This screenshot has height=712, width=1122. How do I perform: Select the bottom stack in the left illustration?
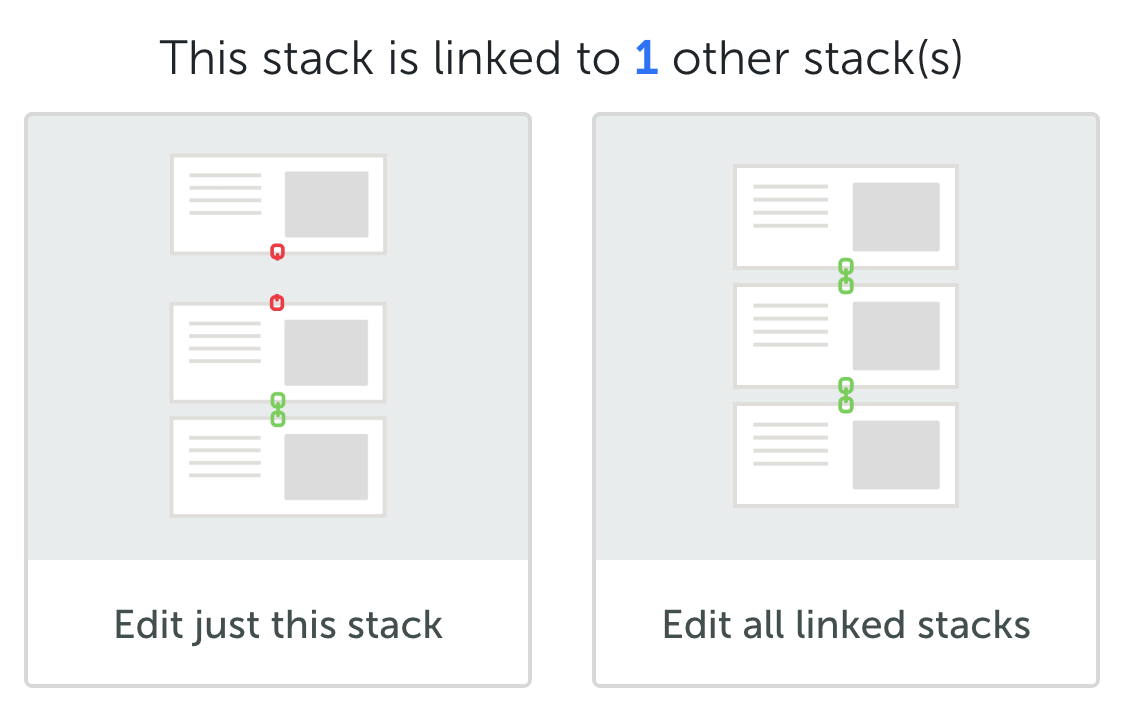pyautogui.click(x=278, y=466)
